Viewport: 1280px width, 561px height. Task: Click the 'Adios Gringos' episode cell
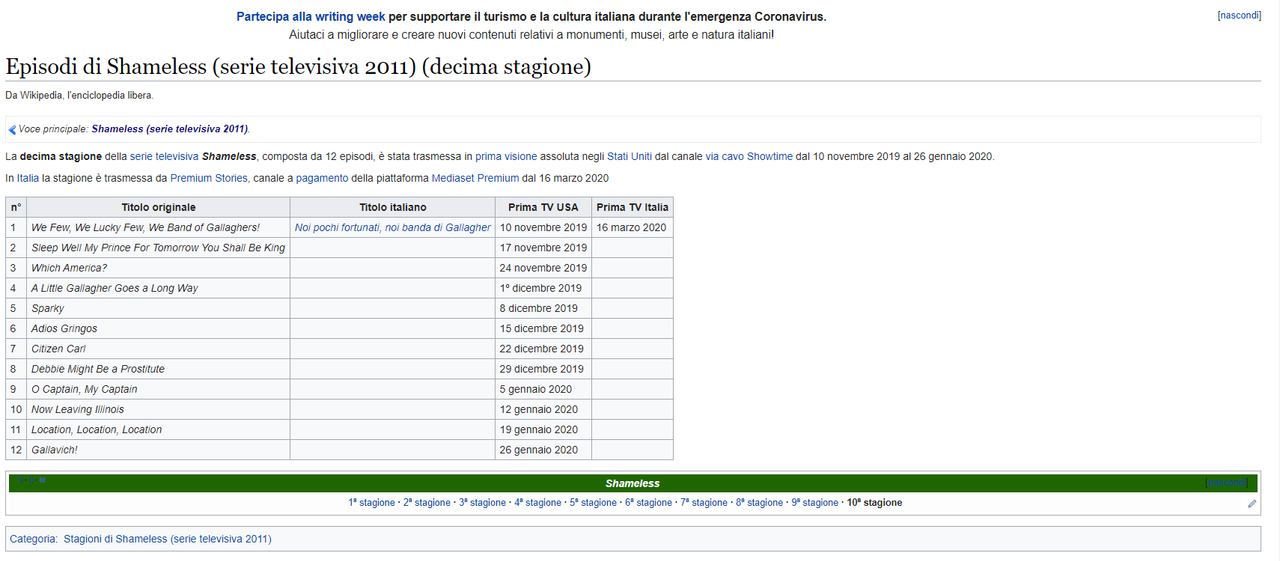(158, 328)
